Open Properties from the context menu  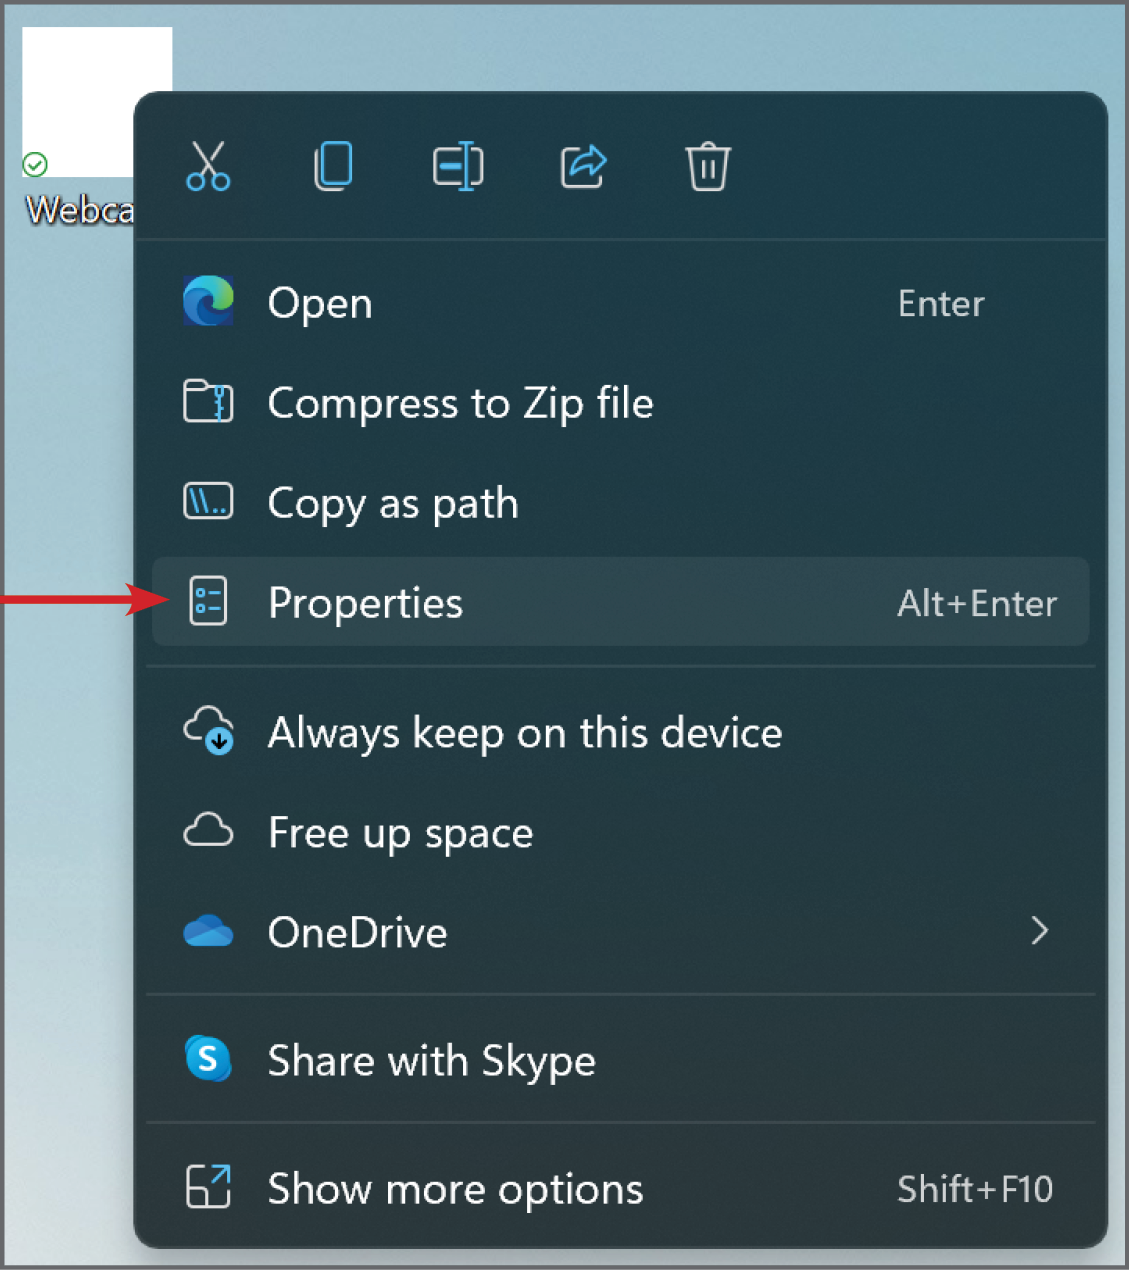click(x=620, y=602)
